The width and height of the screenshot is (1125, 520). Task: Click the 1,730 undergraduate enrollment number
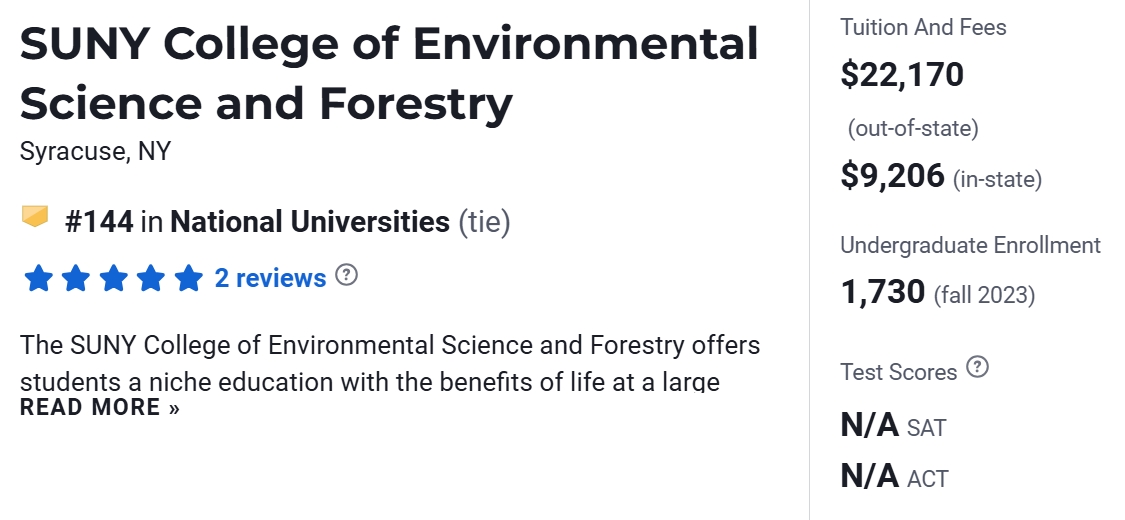click(x=883, y=292)
